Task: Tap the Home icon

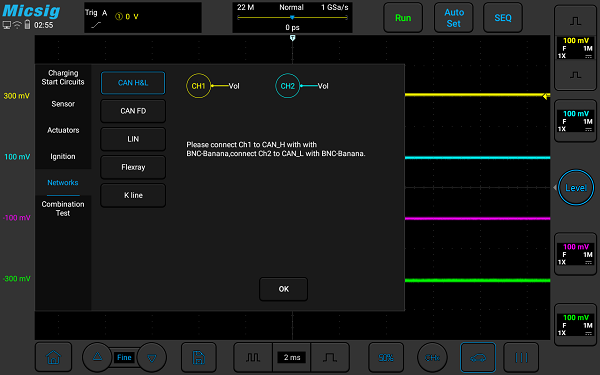Action: pos(53,357)
